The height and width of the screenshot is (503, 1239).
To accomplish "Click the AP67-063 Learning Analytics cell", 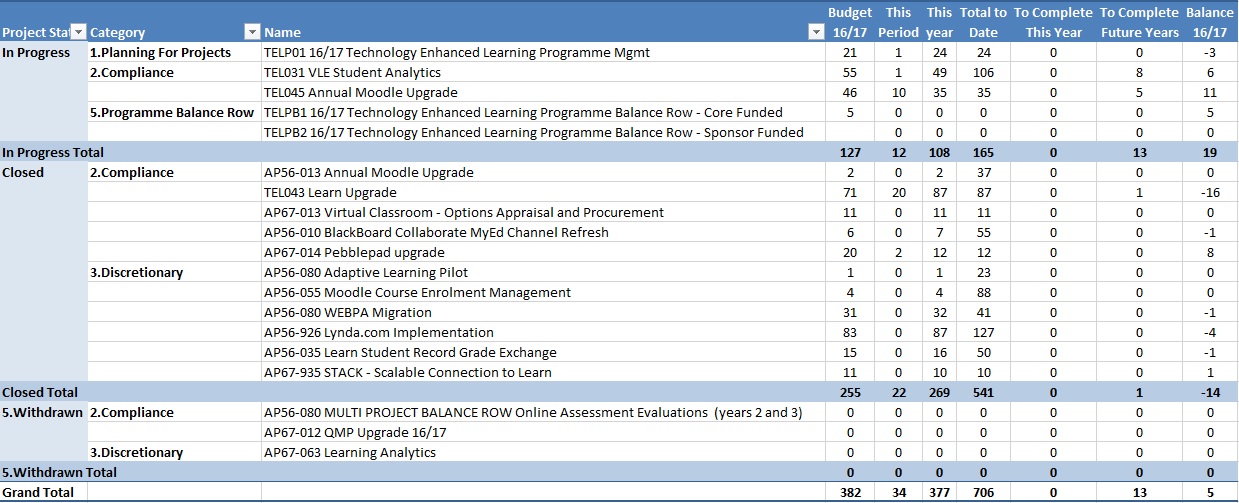I will [x=350, y=452].
